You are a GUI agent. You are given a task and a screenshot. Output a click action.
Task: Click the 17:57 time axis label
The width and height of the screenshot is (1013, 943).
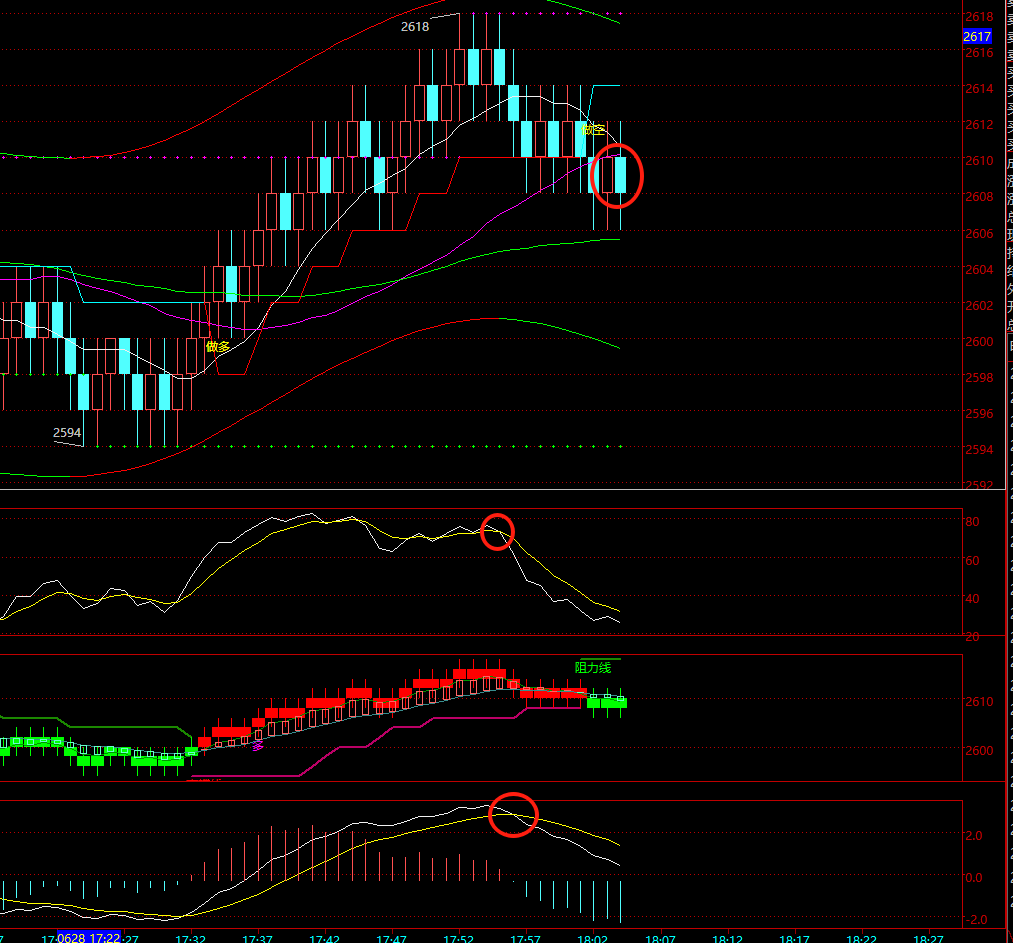pos(526,938)
